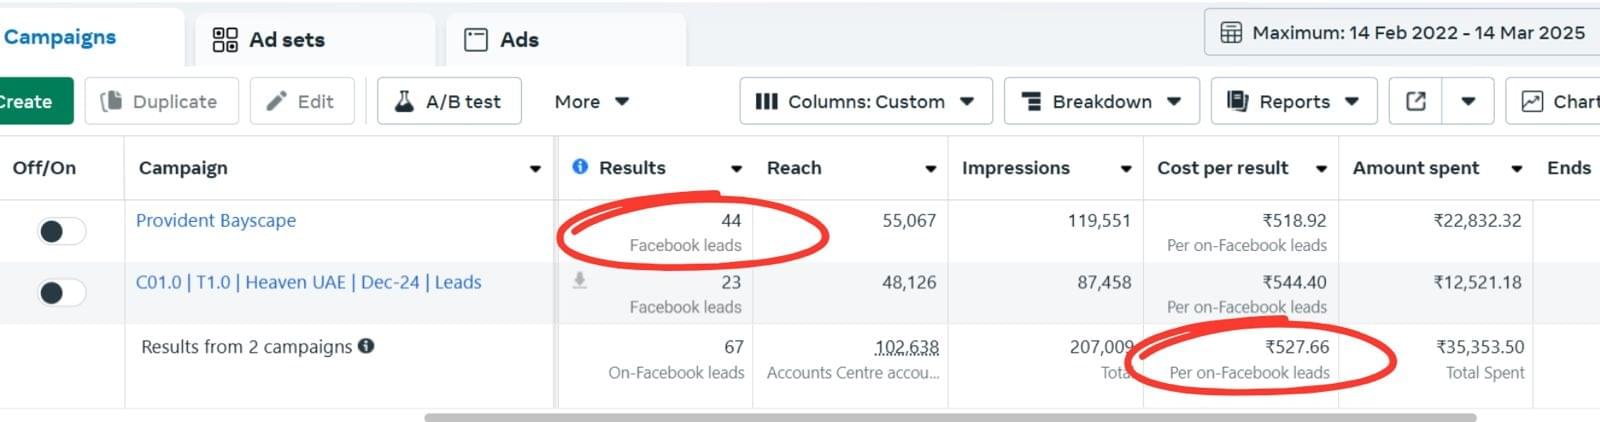Click the Duplicate button

click(161, 101)
